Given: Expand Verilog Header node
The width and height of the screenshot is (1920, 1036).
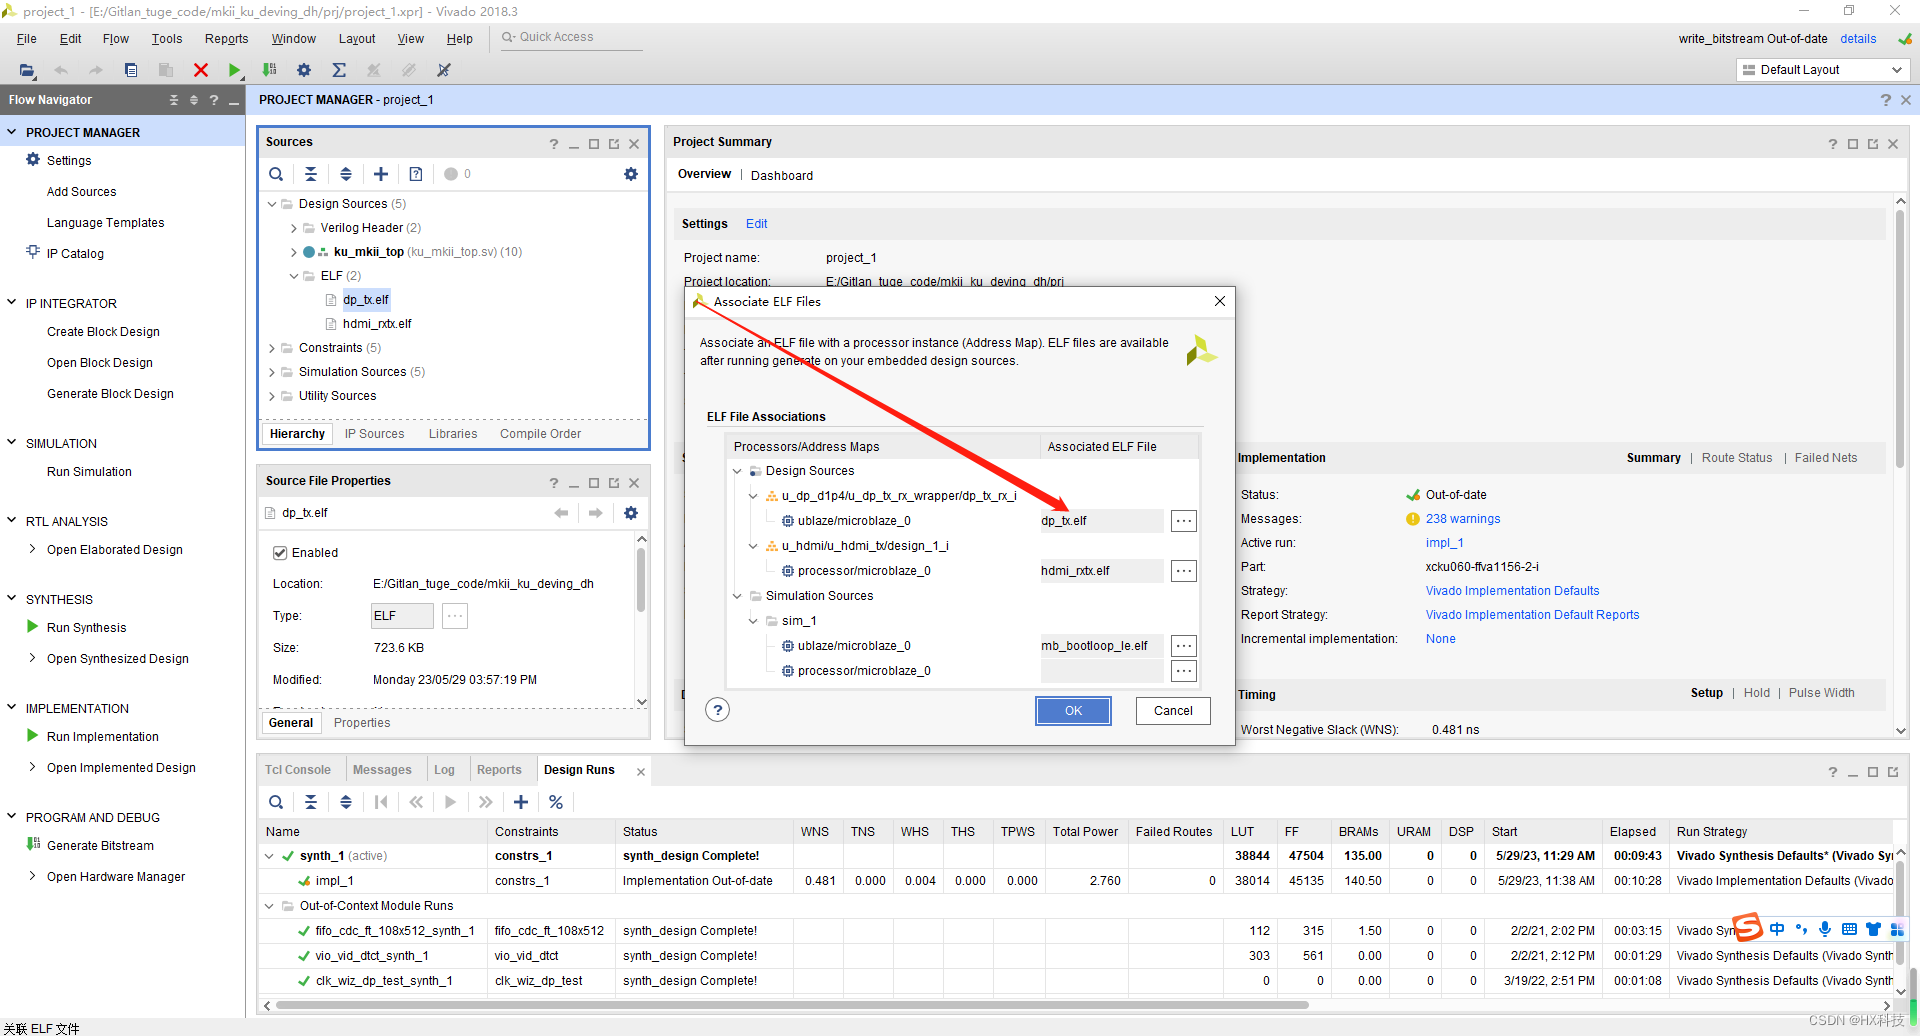Looking at the screenshot, I should (x=294, y=228).
